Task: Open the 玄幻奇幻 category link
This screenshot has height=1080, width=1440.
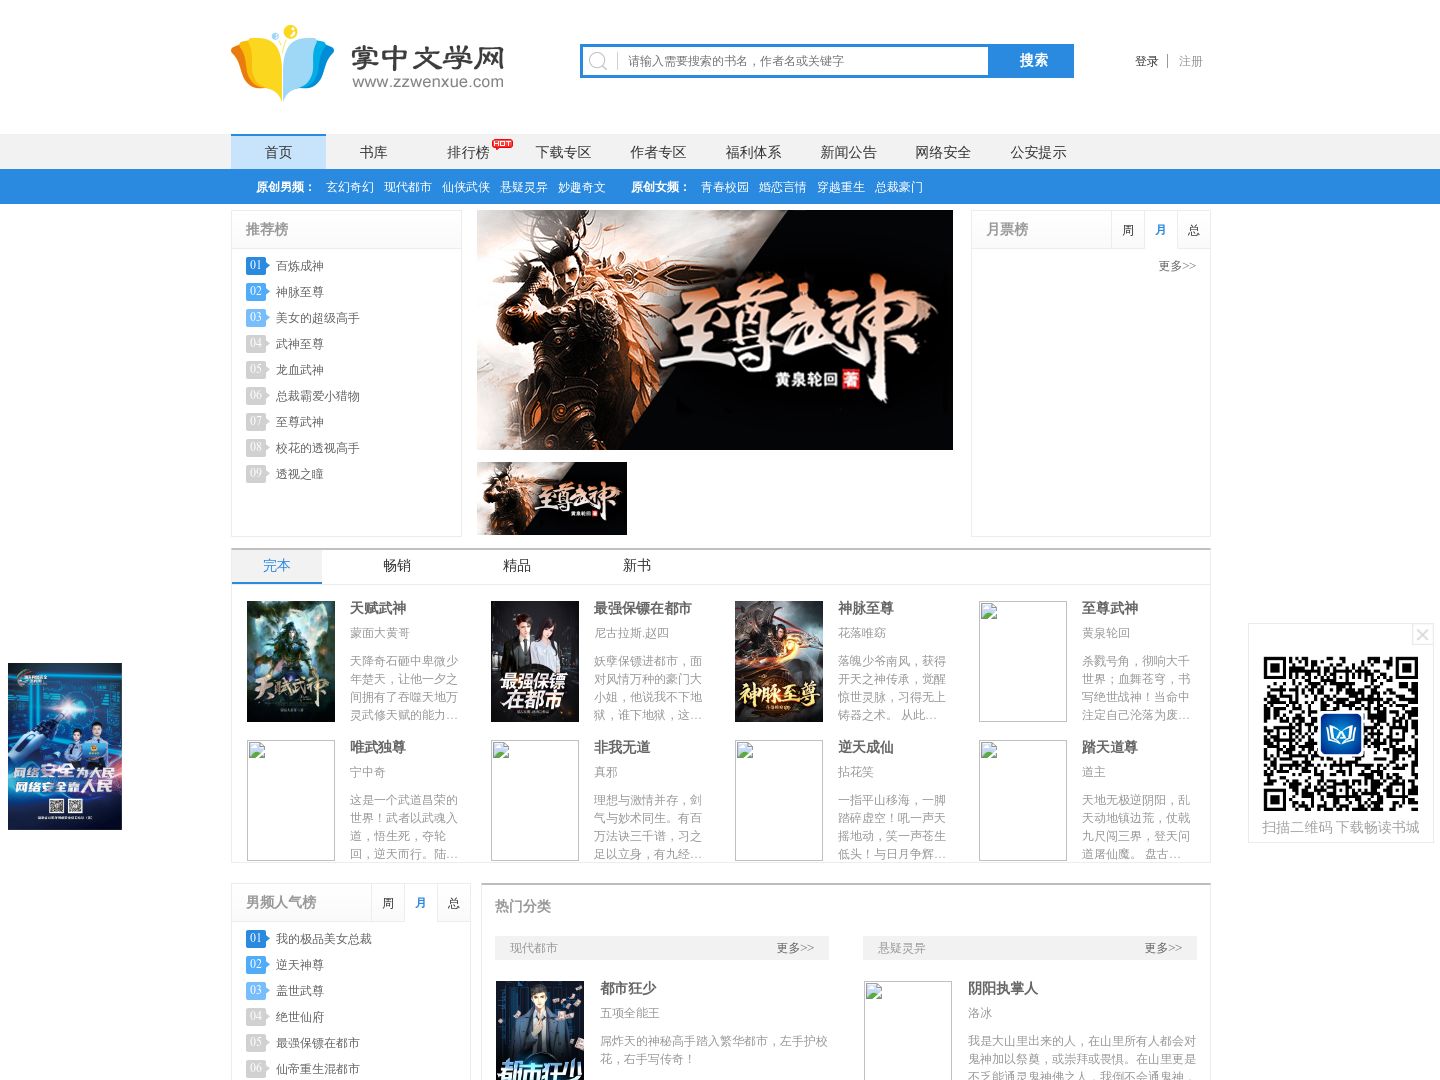Action: (350, 187)
